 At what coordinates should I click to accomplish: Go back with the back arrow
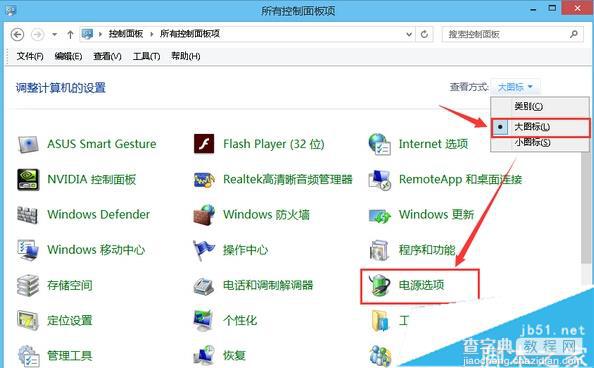tap(17, 34)
